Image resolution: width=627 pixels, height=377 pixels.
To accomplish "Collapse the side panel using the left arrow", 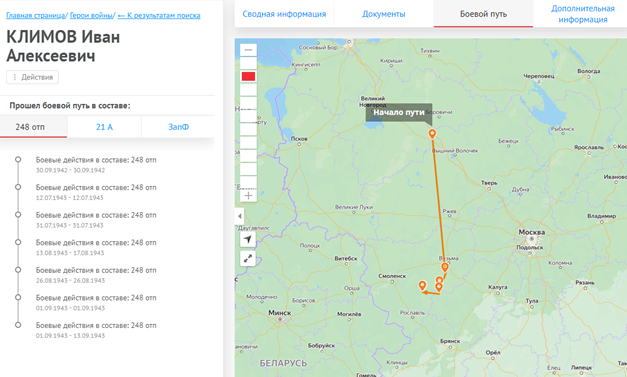I will [x=240, y=216].
